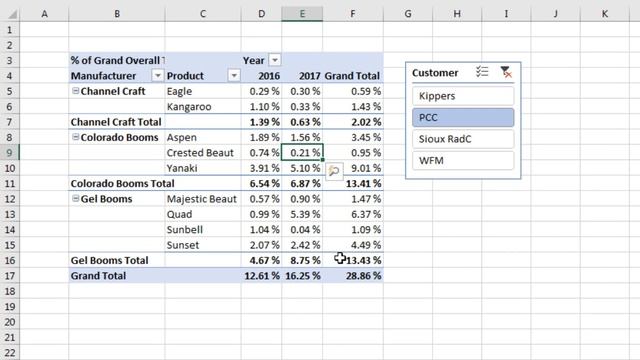Select the Sunbell product cell
Viewport: 640px width, 360px height.
click(203, 230)
